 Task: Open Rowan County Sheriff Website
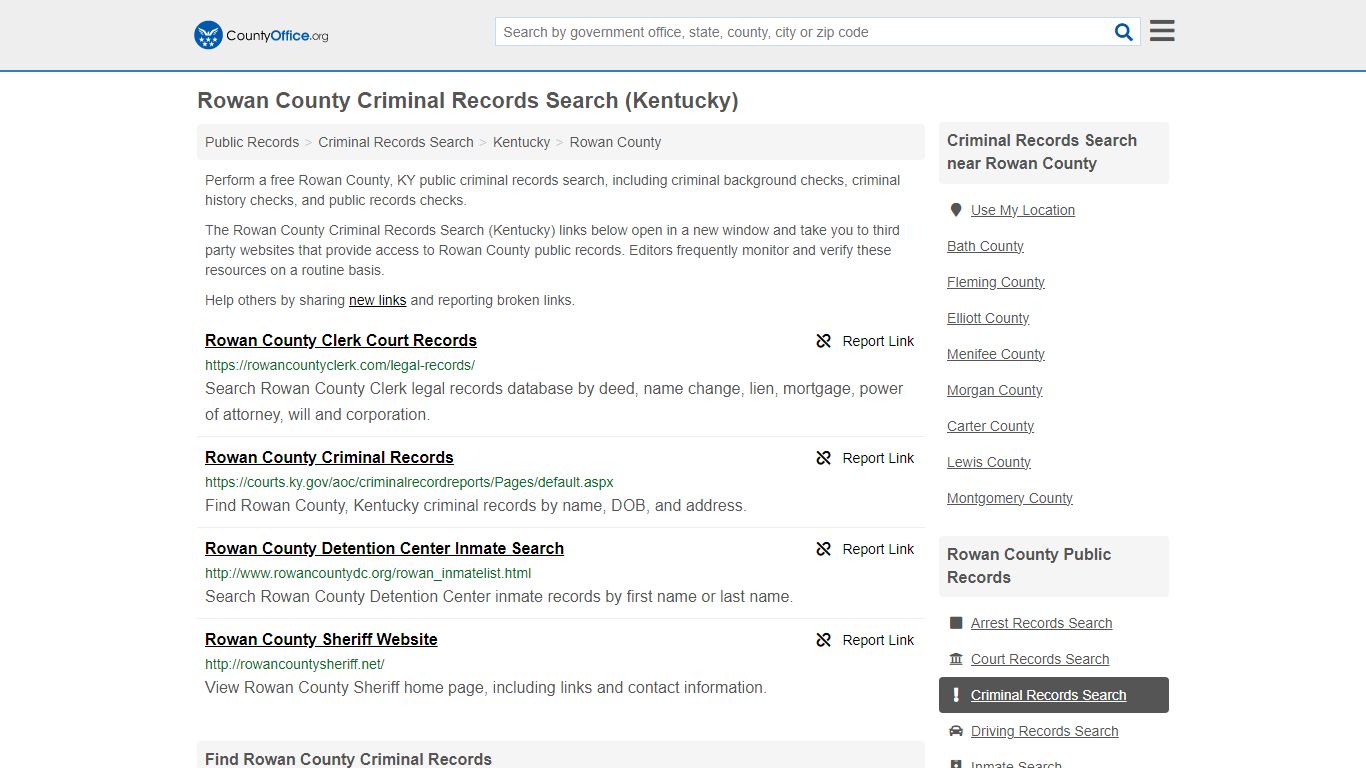tap(321, 639)
